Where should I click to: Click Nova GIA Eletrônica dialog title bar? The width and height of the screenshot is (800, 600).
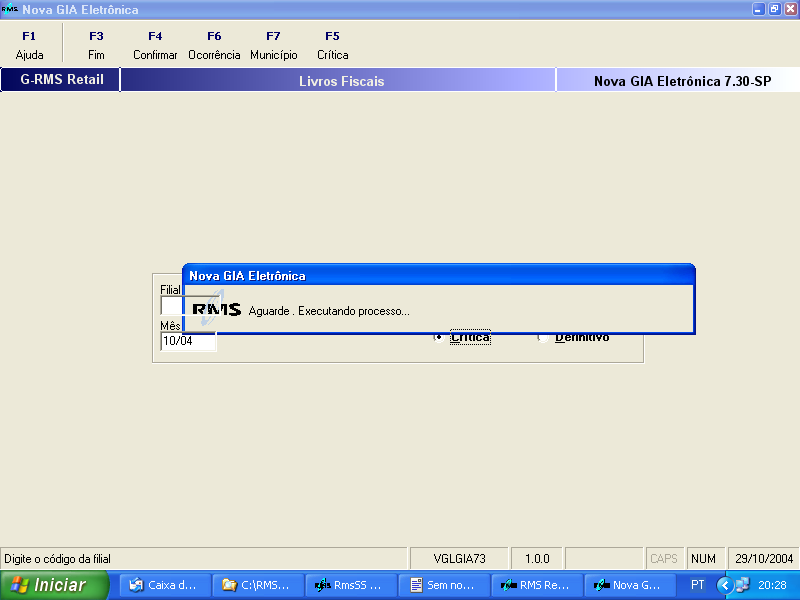pyautogui.click(x=439, y=276)
